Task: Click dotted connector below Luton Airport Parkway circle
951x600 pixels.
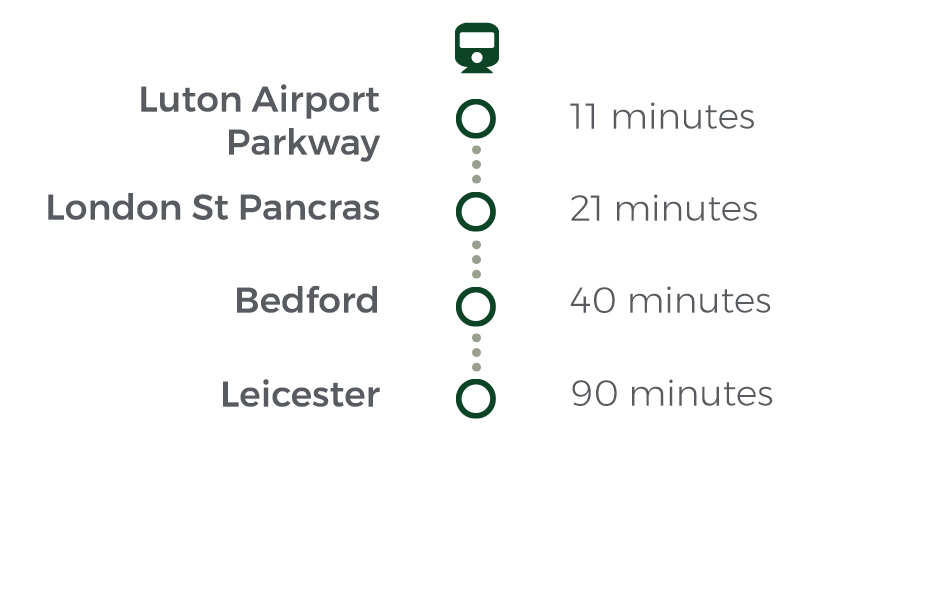Action: tap(476, 164)
